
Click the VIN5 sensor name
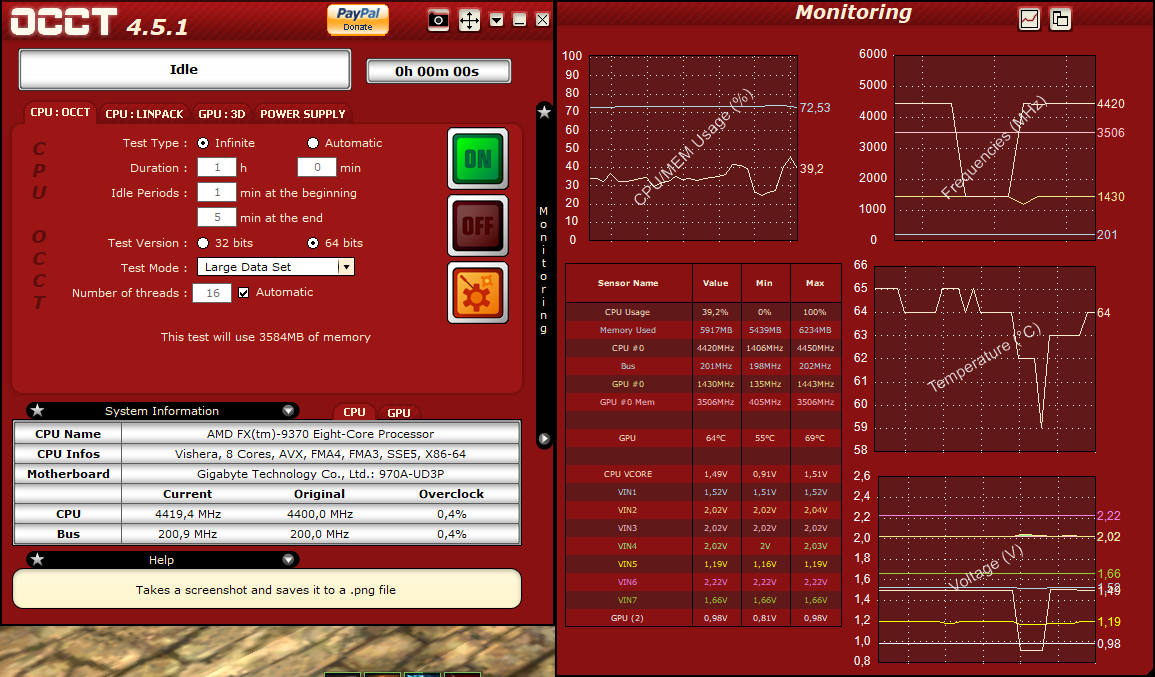pyautogui.click(x=628, y=564)
